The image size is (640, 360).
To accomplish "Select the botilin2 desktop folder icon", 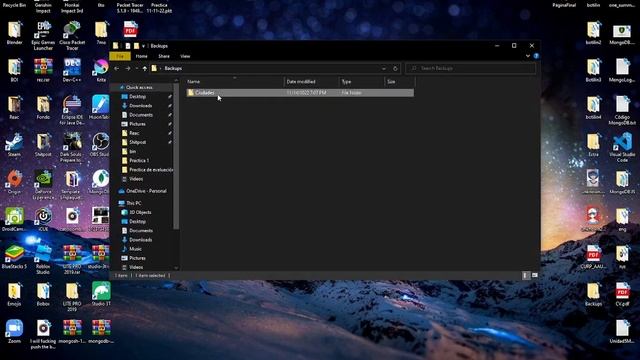I will [x=593, y=33].
